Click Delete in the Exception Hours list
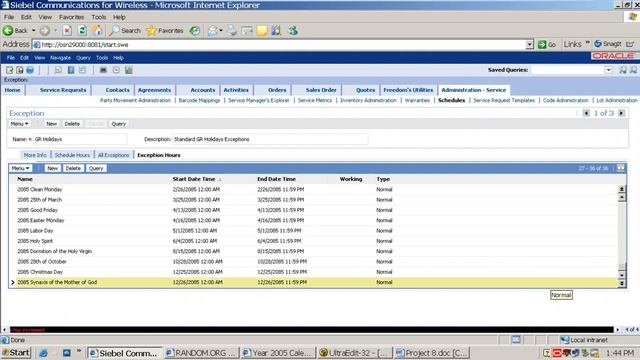The width and height of the screenshot is (640, 360). tap(73, 168)
